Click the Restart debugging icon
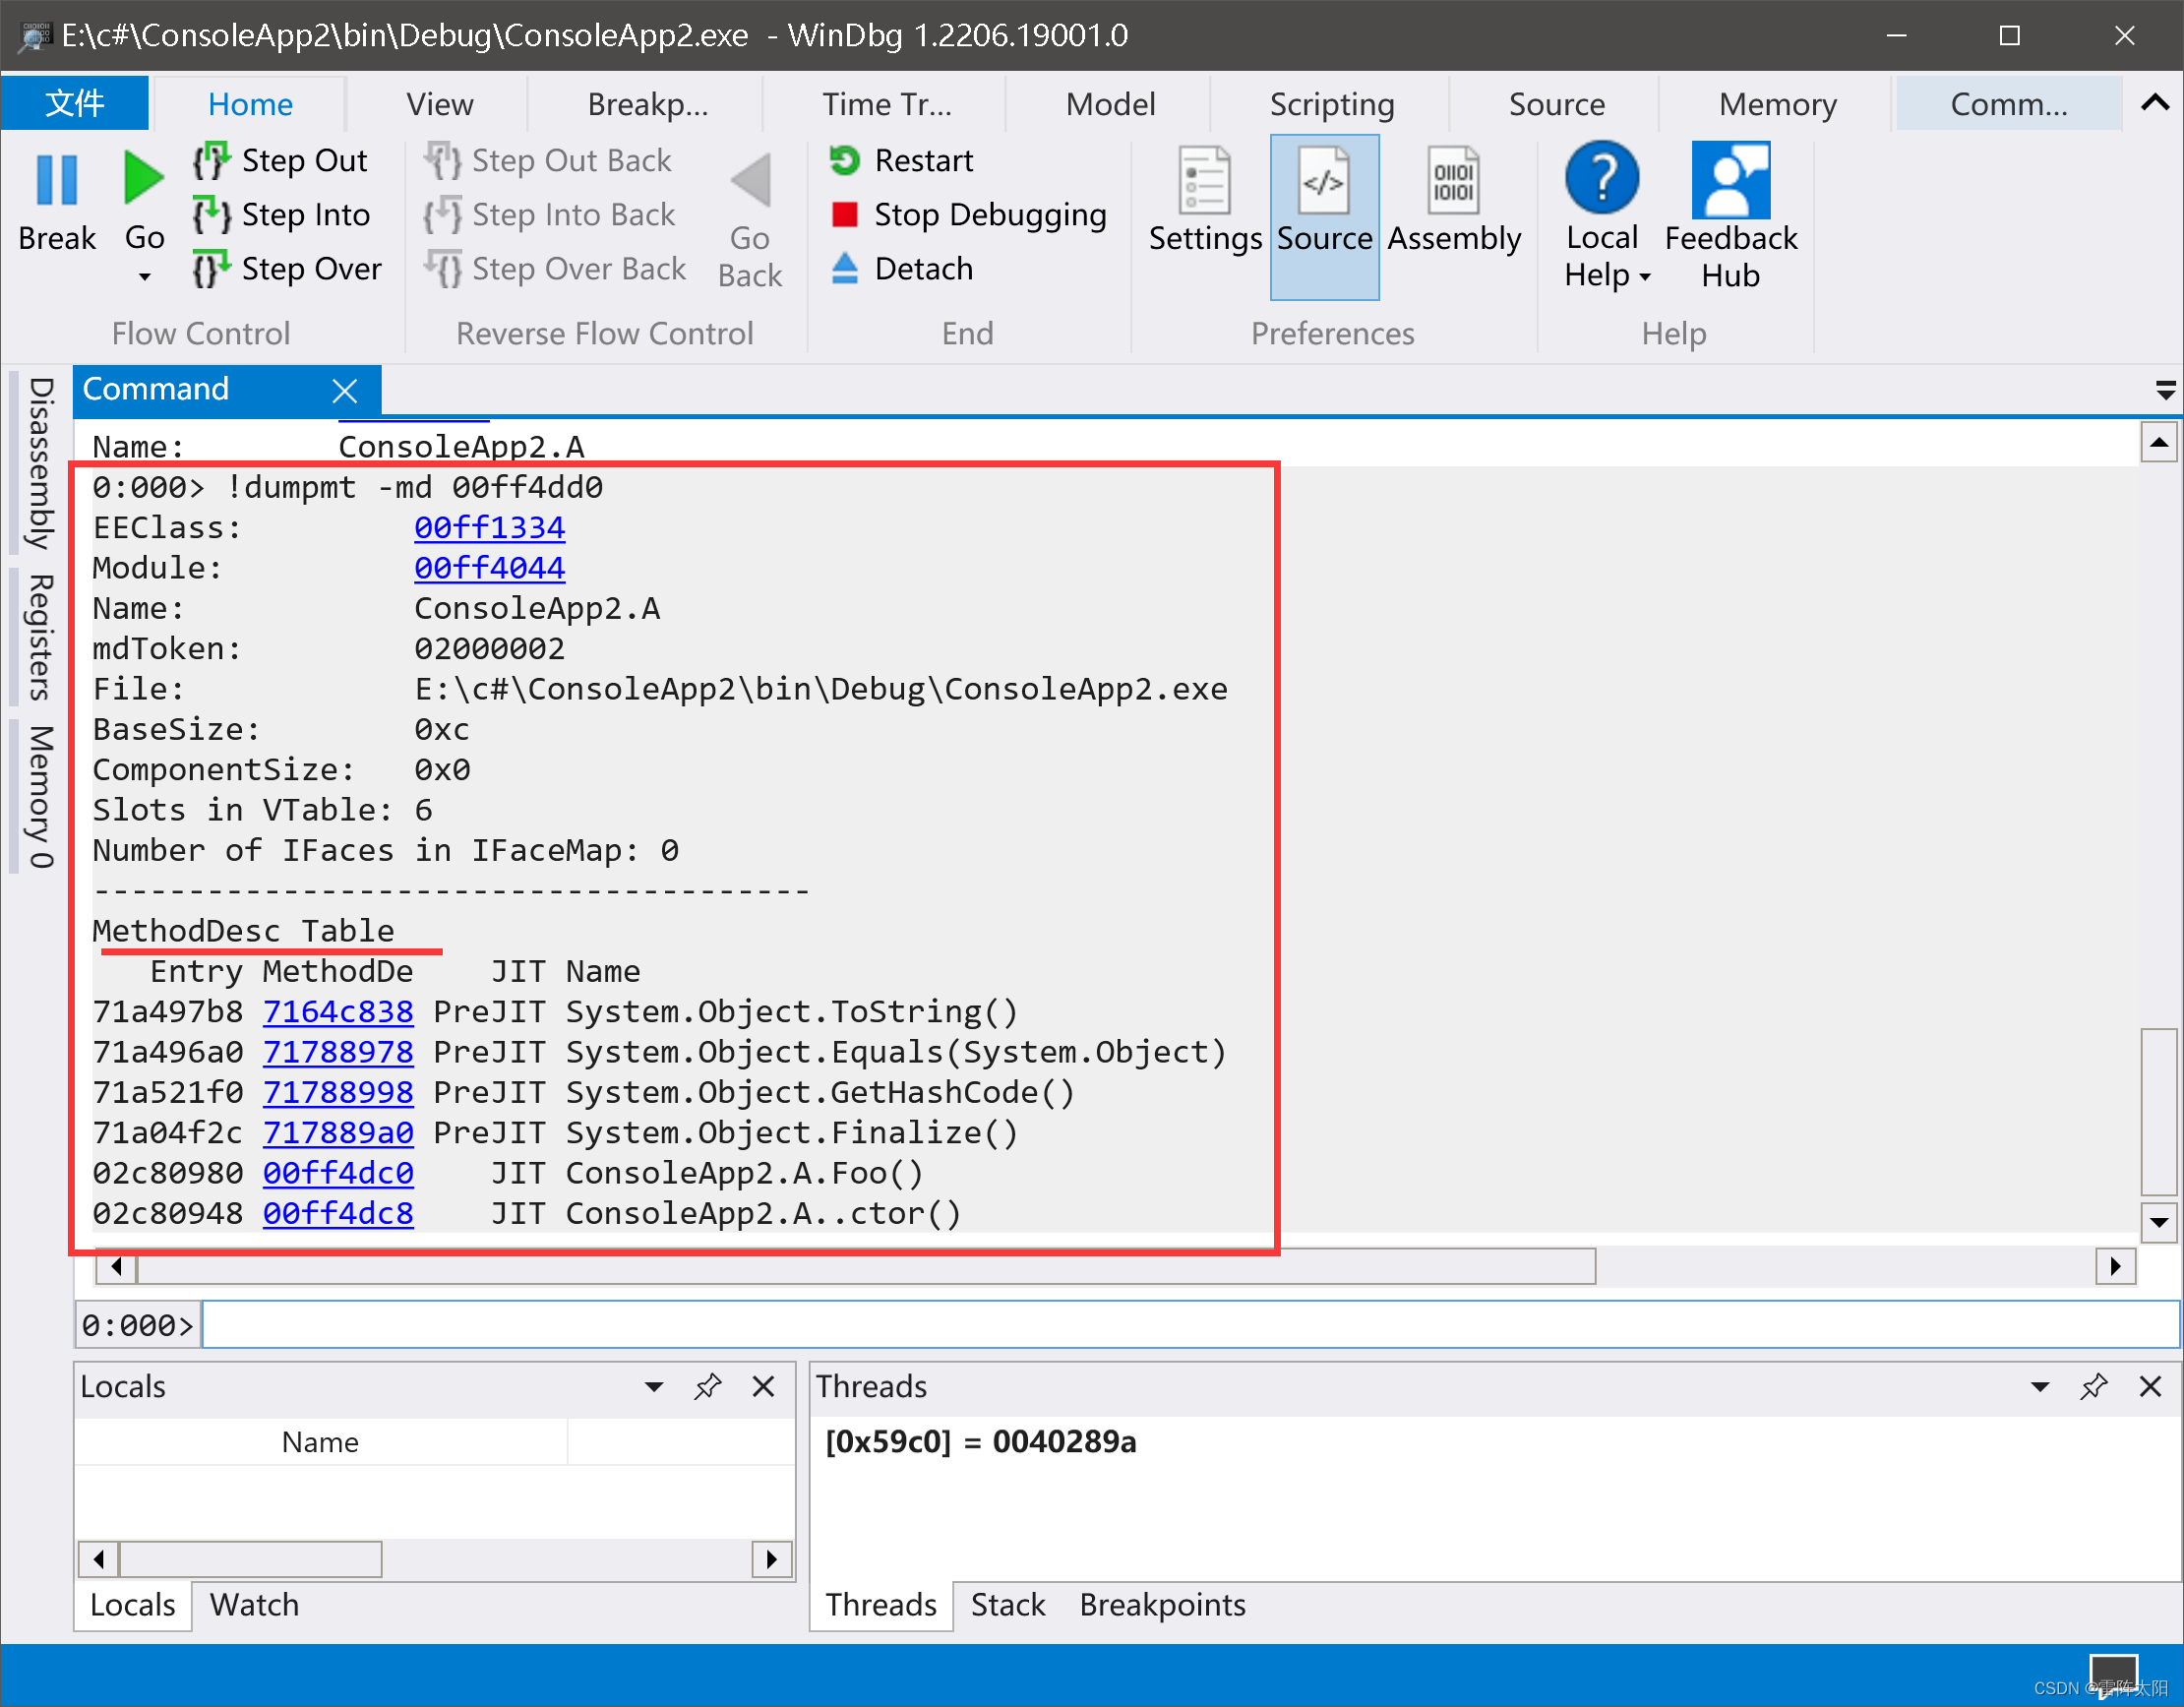This screenshot has height=1707, width=2184. (845, 161)
